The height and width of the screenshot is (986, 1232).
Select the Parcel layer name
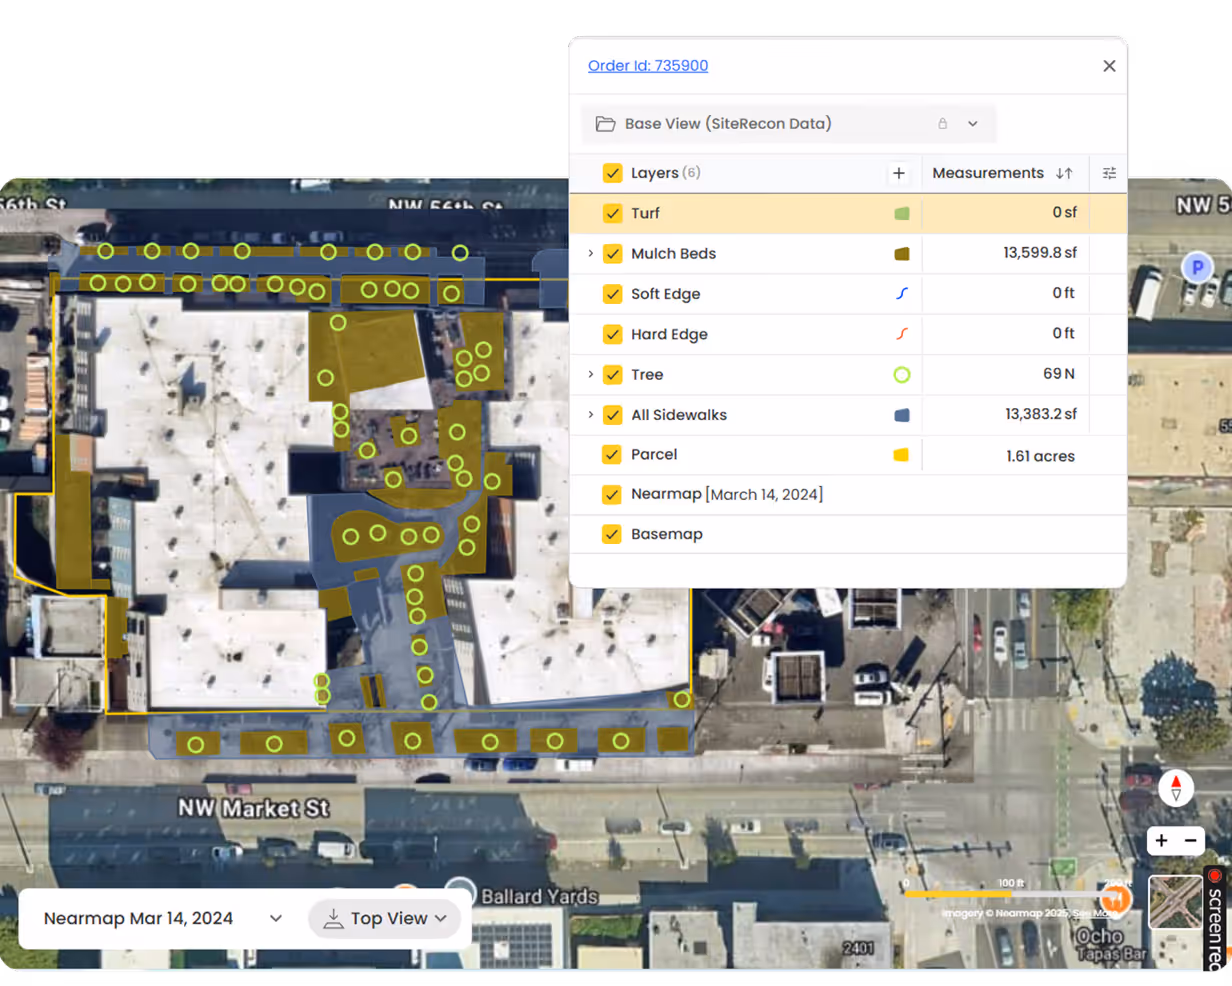click(x=654, y=454)
